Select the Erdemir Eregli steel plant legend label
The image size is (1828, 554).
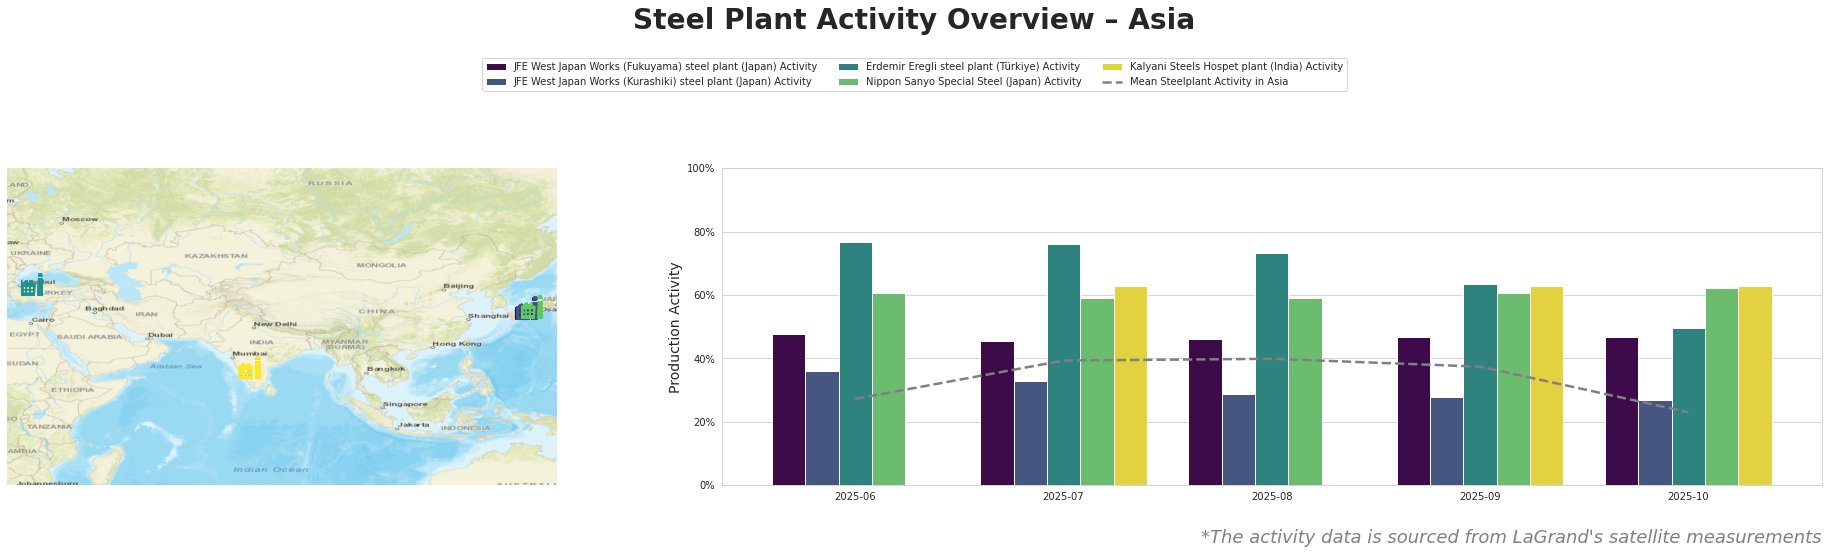972,67
